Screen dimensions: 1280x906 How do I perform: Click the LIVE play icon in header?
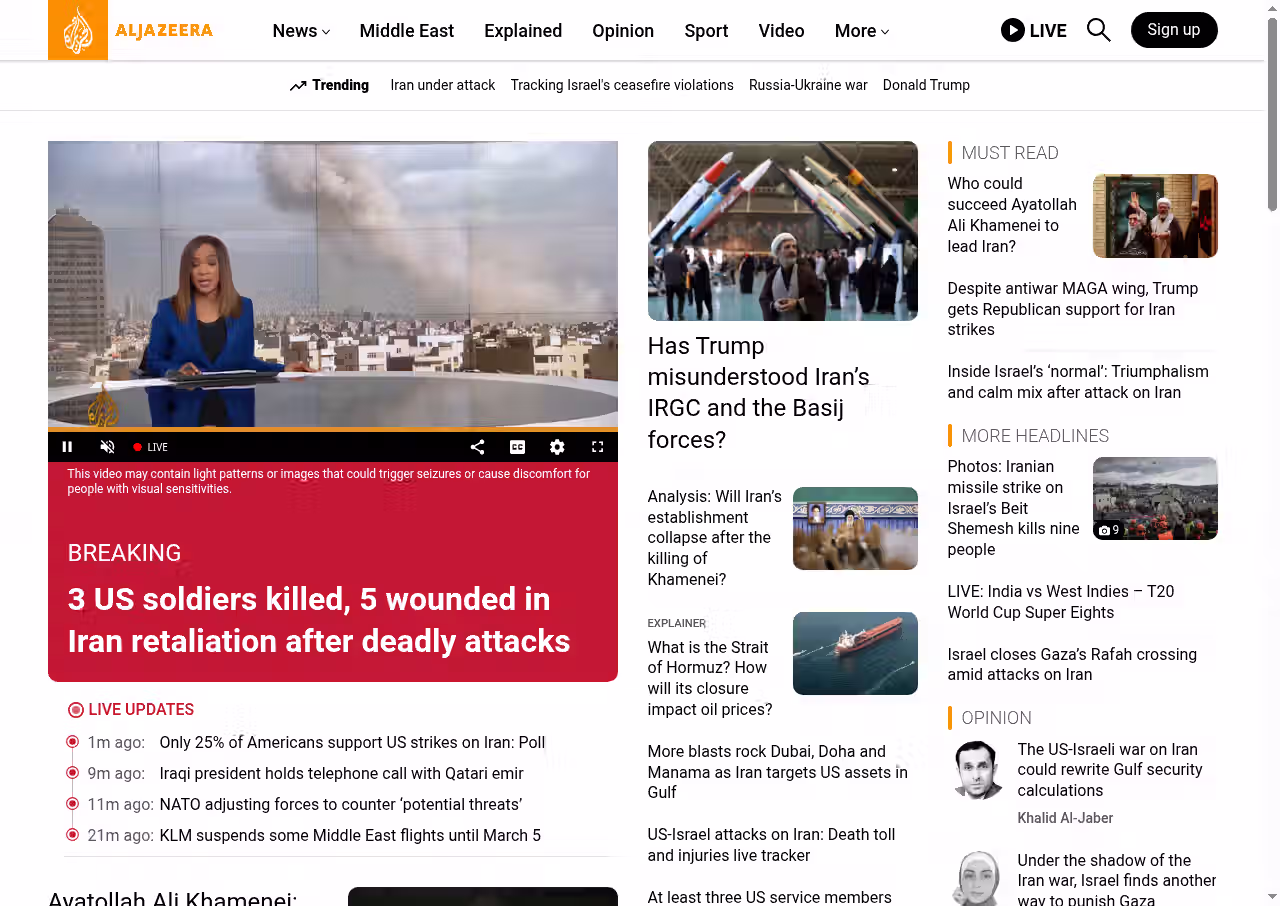tap(1013, 30)
